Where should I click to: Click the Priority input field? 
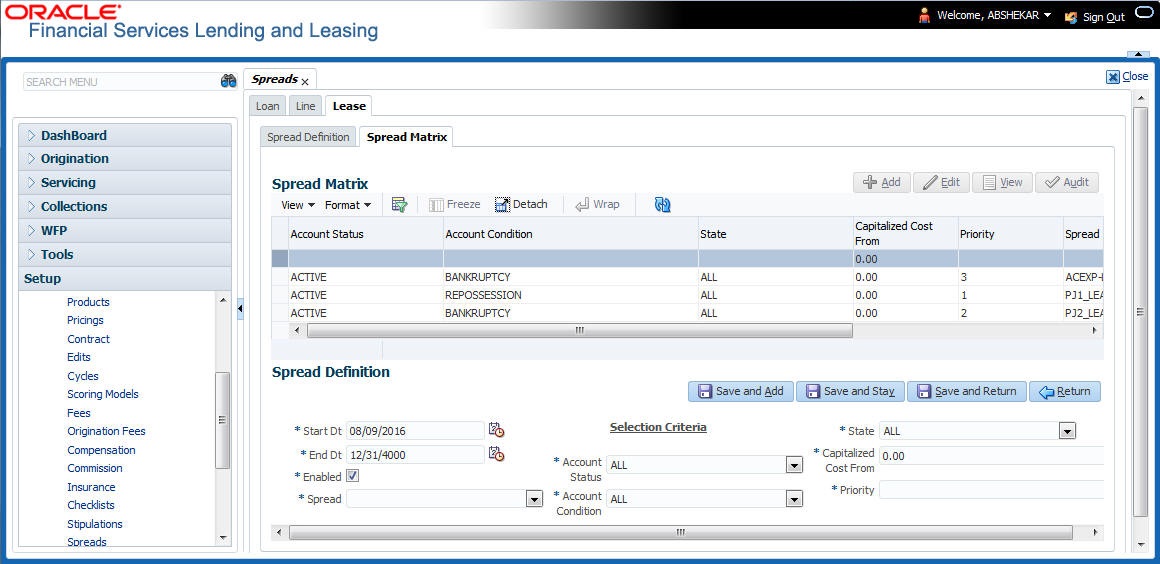coord(990,490)
